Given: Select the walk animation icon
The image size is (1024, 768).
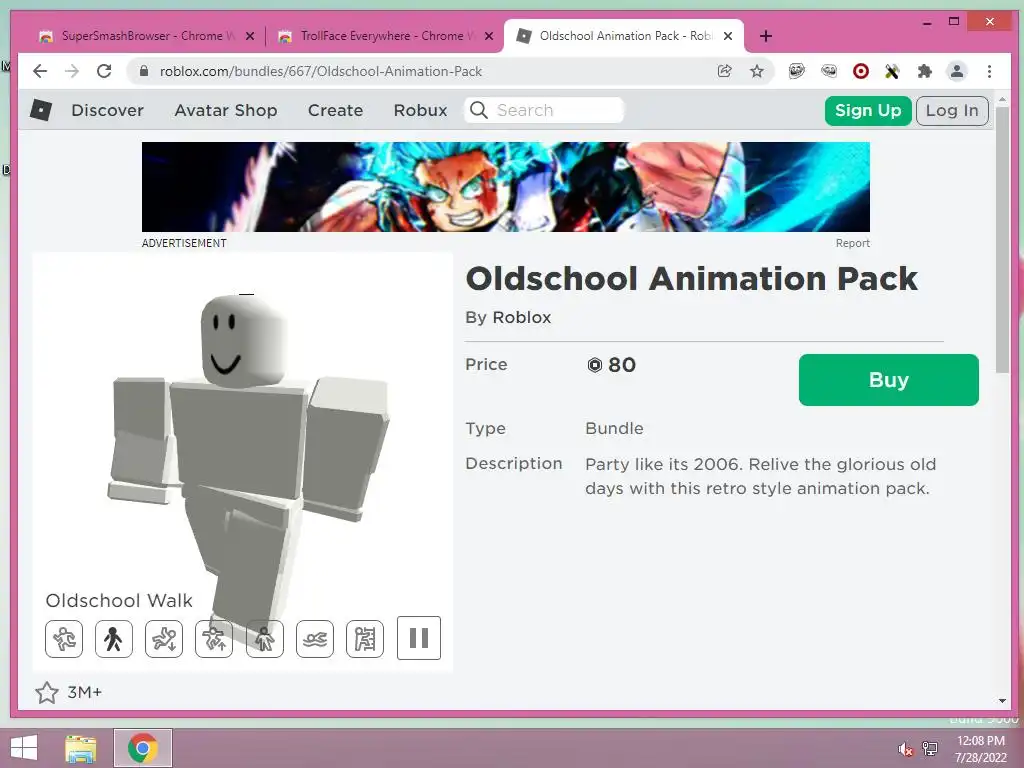Looking at the screenshot, I should coord(114,638).
